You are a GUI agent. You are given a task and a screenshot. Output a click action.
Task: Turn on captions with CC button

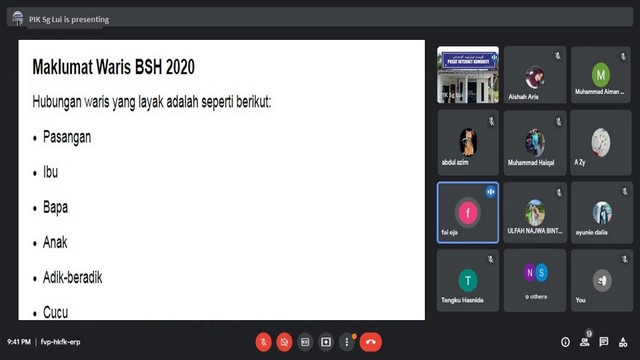pos(305,342)
